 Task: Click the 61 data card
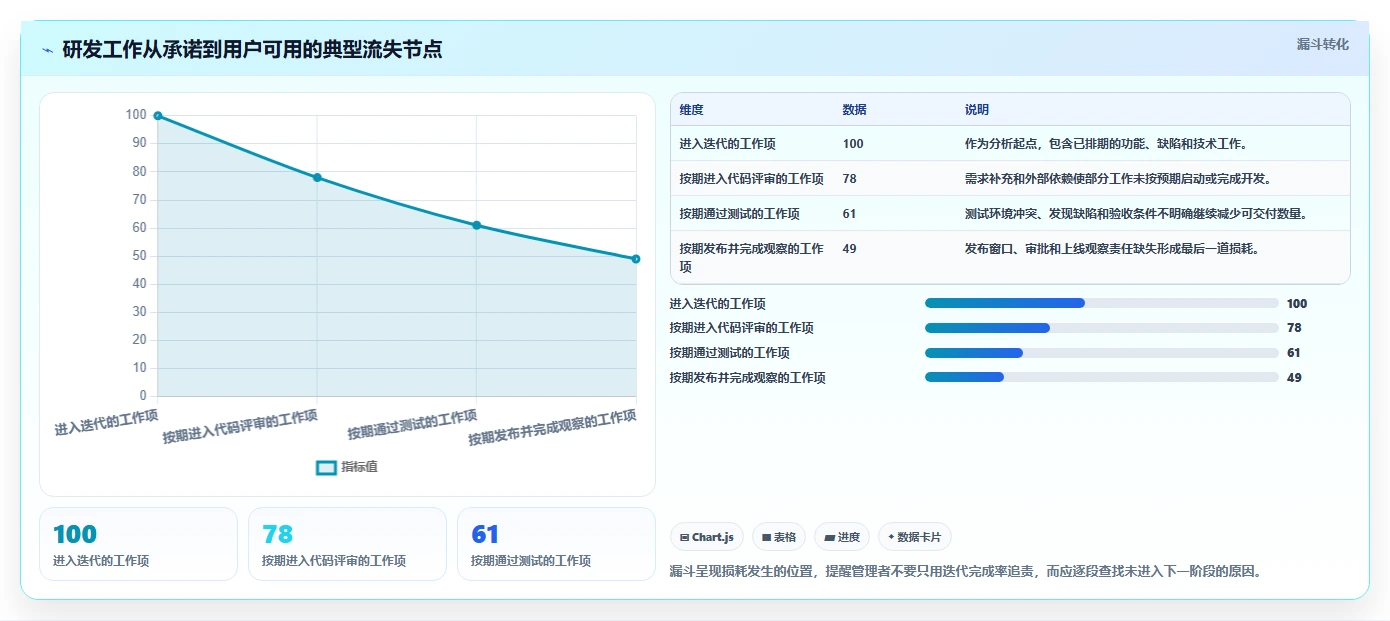pyautogui.click(x=556, y=544)
